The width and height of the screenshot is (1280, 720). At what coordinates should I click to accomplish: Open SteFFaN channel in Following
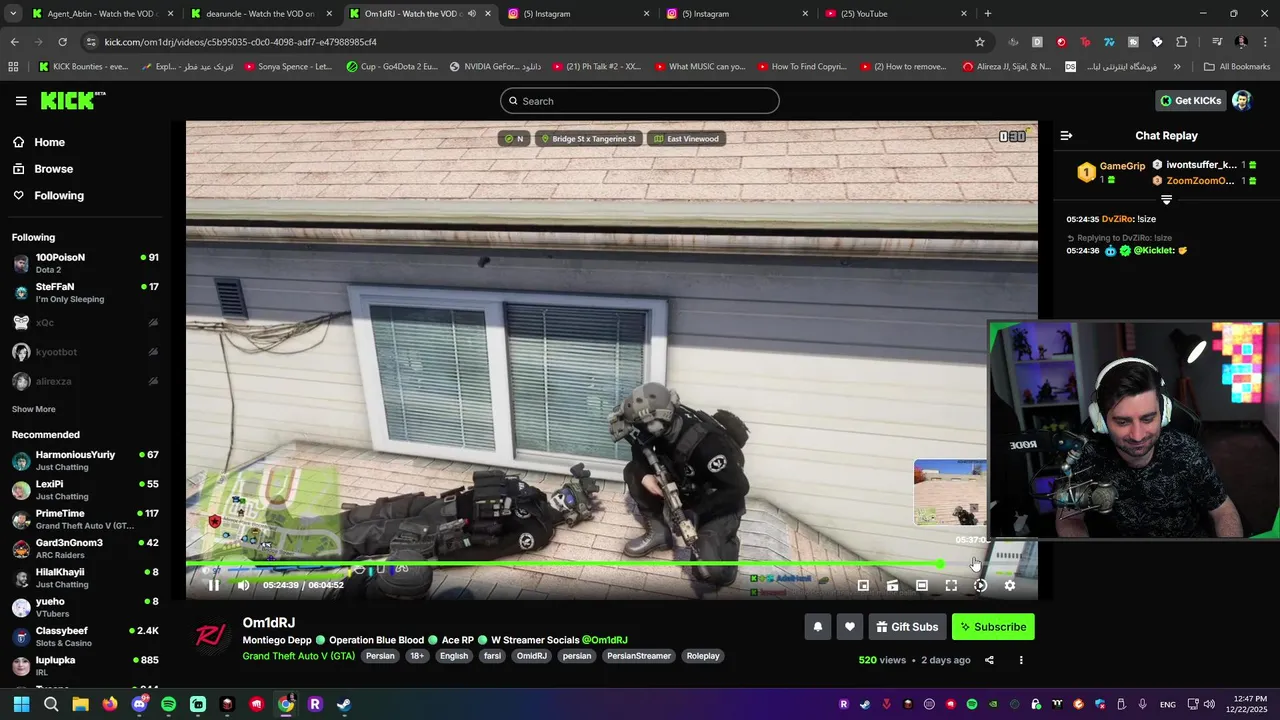coord(85,292)
